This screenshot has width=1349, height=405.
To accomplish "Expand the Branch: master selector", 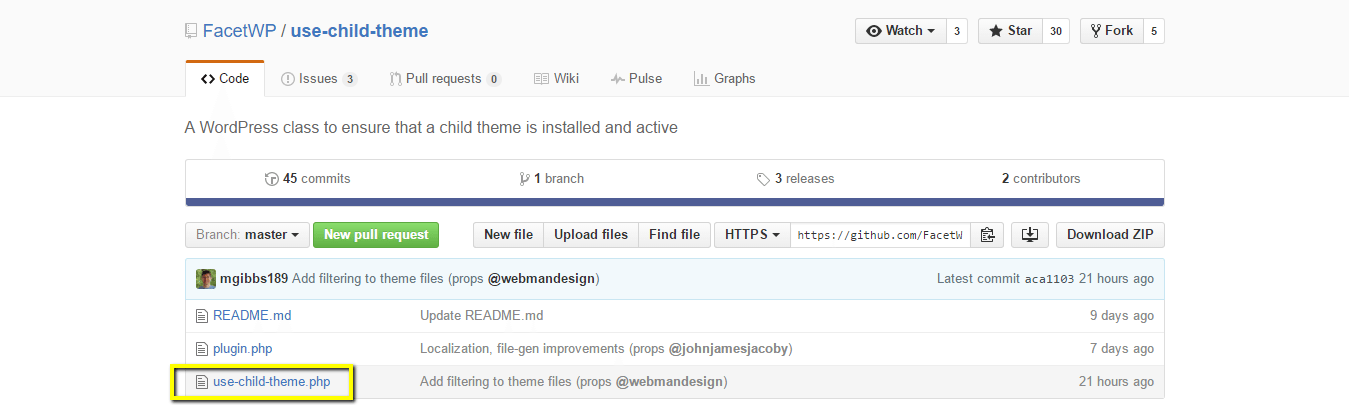I will tap(247, 235).
